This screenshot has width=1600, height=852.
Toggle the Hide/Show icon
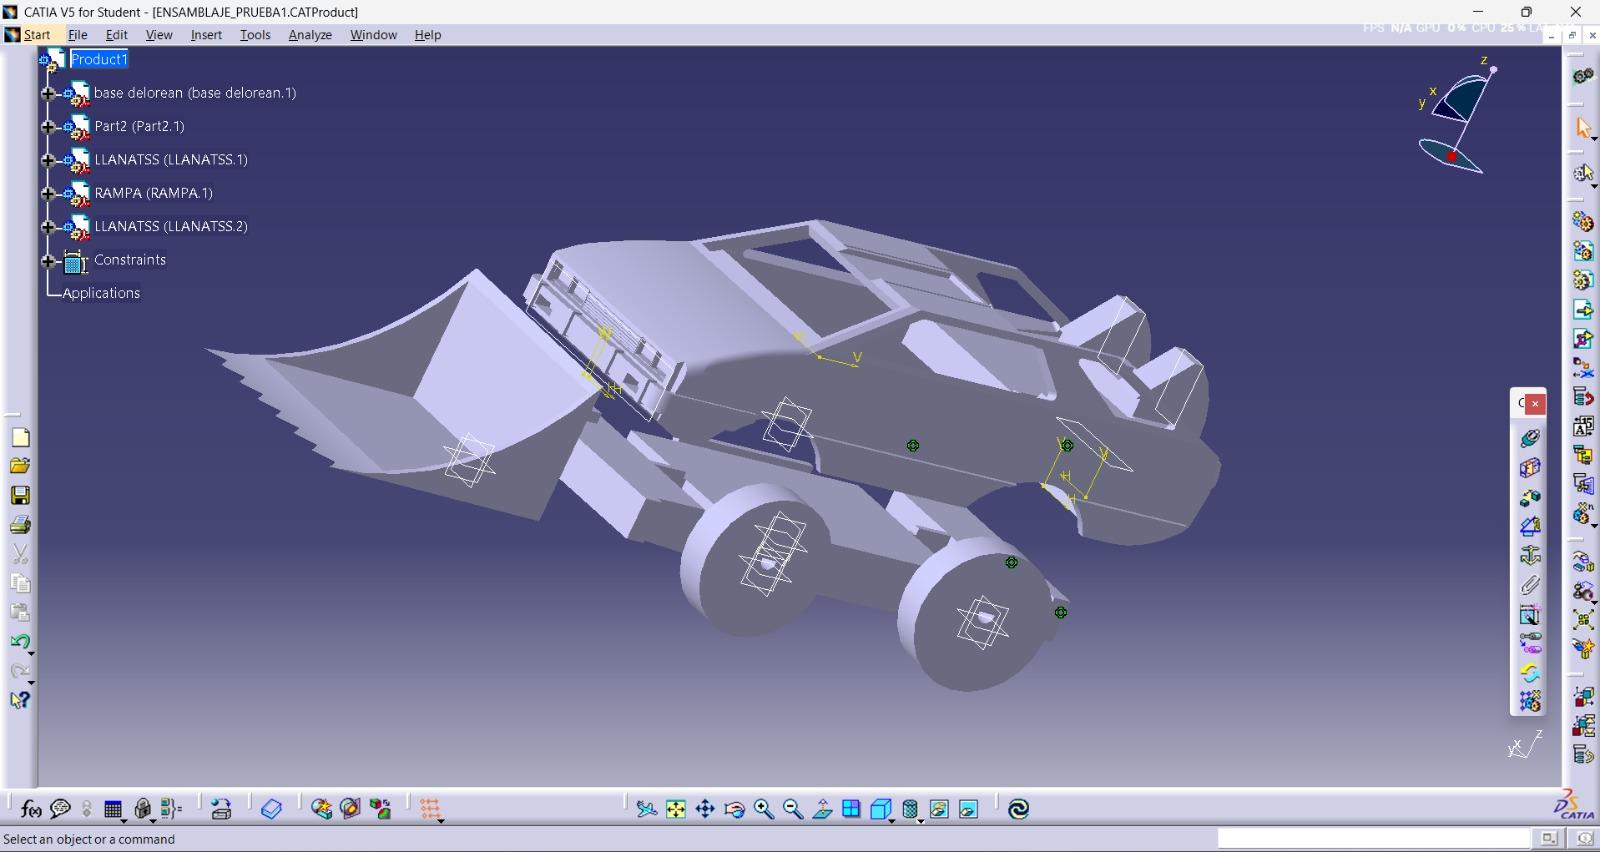tap(939, 809)
